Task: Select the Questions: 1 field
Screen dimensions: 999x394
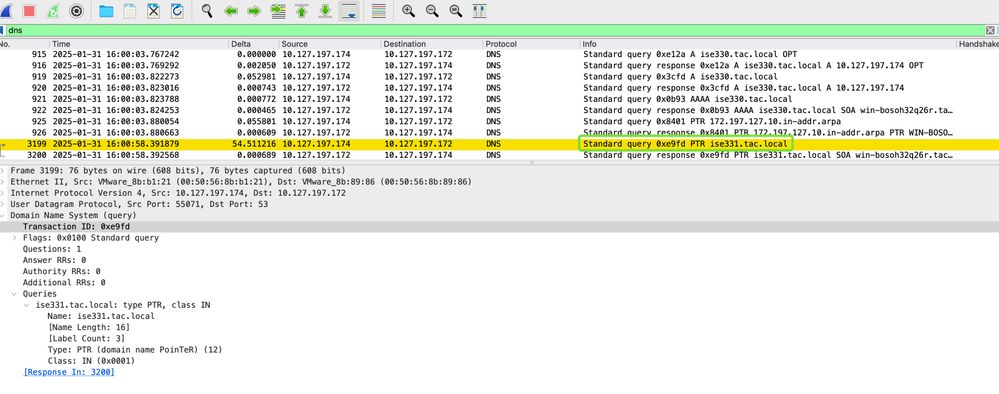Action: pyautogui.click(x=52, y=249)
